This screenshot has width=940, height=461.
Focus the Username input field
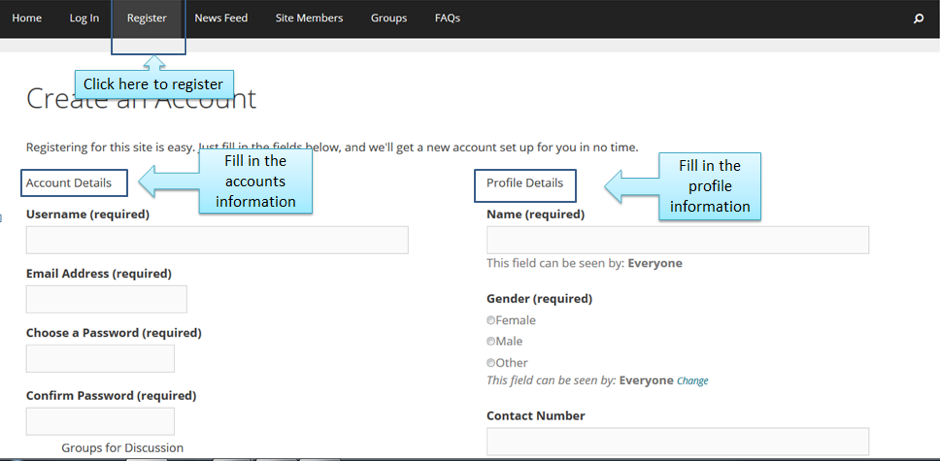[217, 240]
